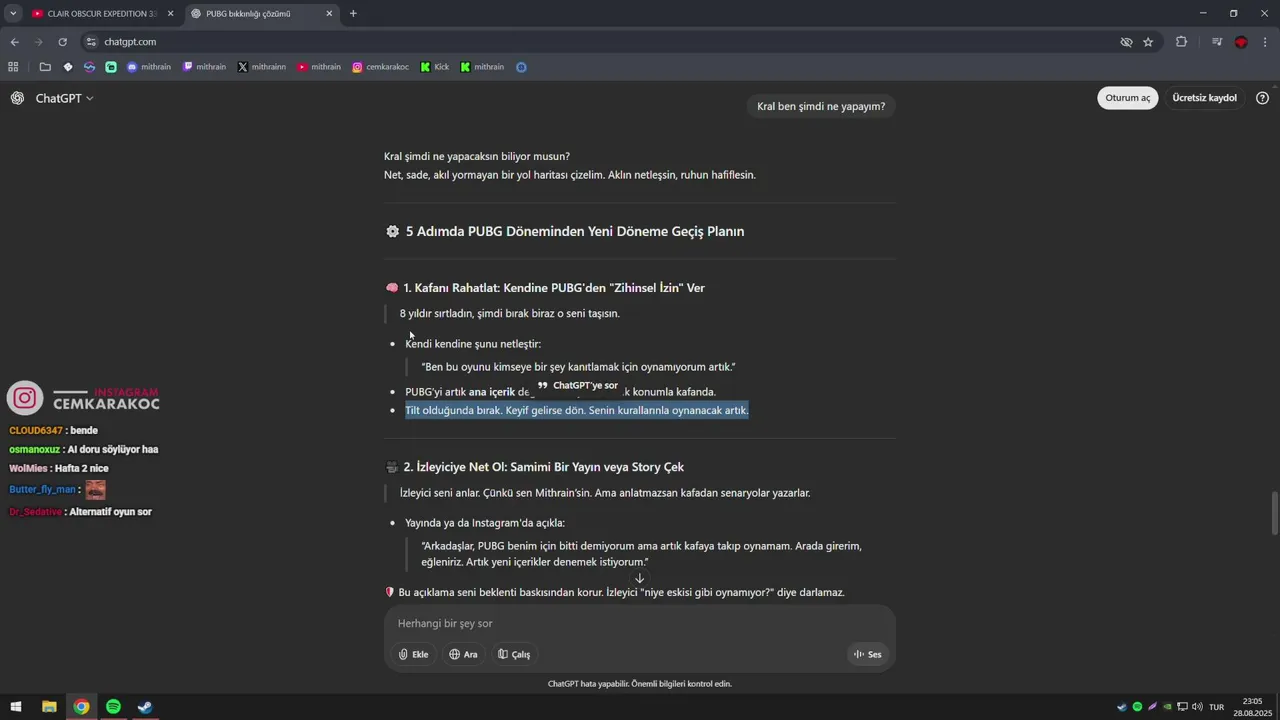Click the crossed-out eye icon in address bar
The width and height of the screenshot is (1280, 720).
click(x=1126, y=42)
